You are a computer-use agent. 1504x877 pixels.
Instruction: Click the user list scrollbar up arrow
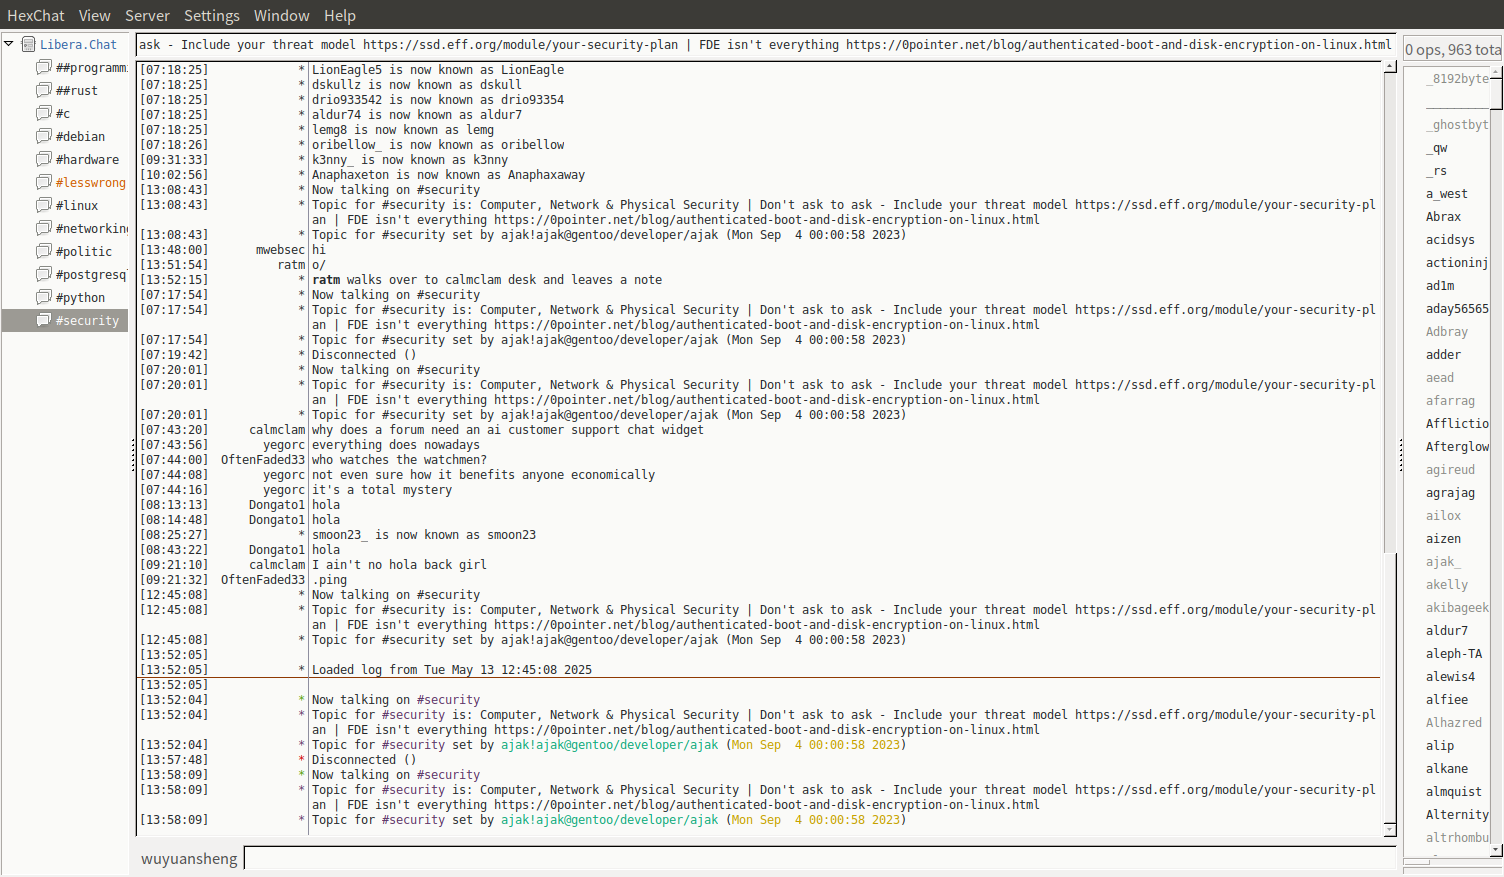click(1496, 73)
